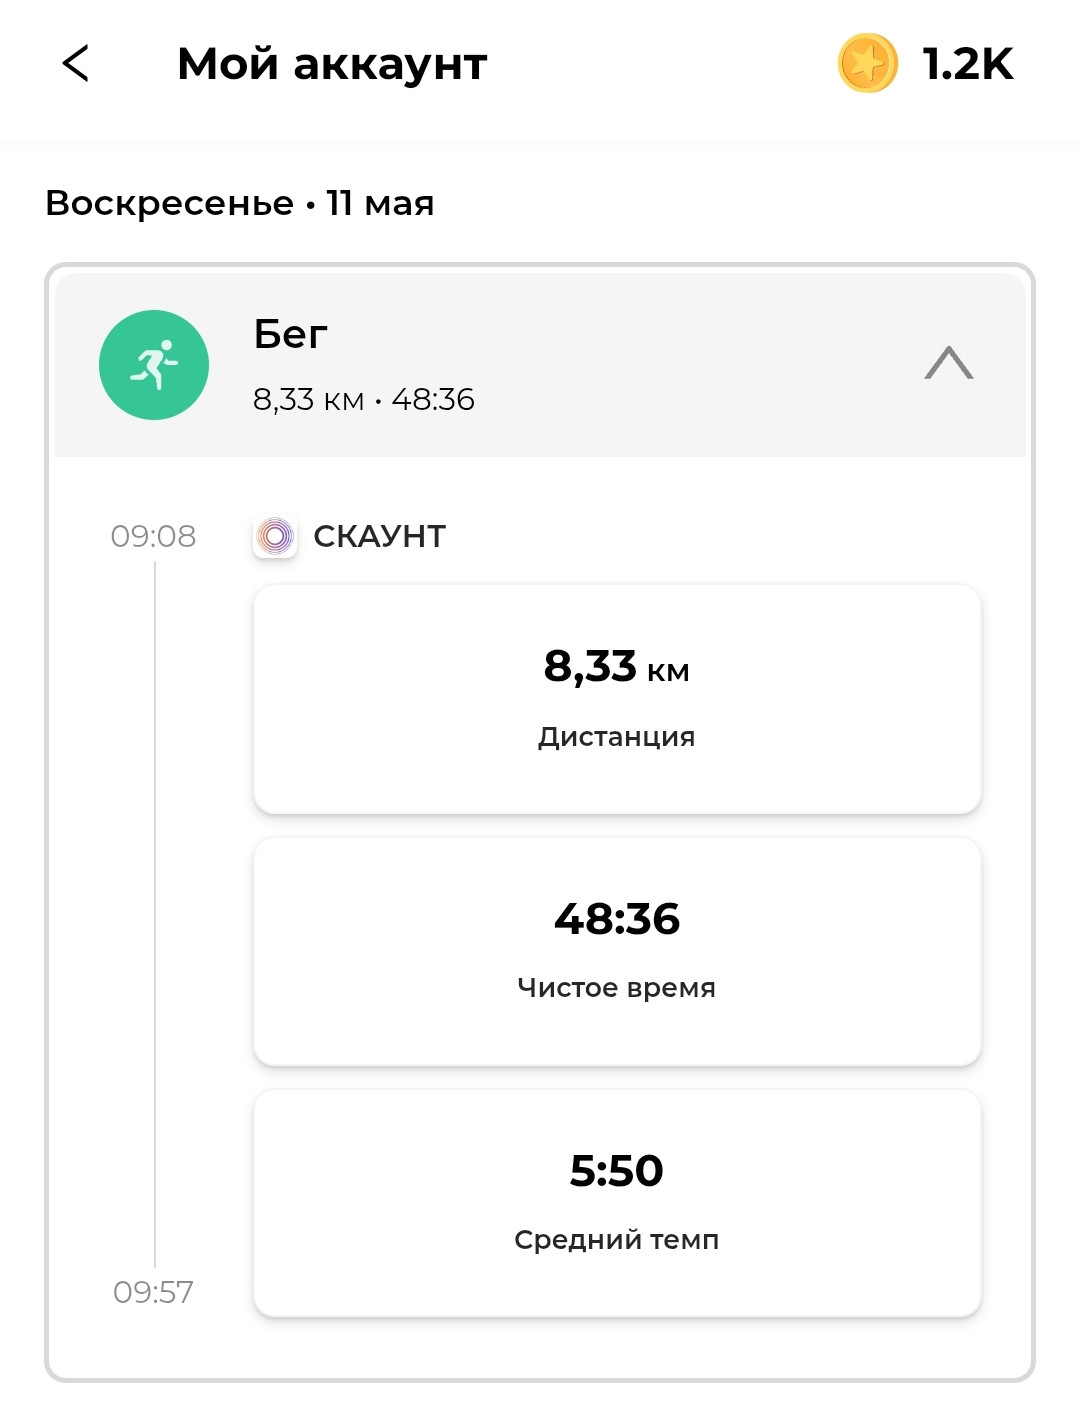1080x1423 pixels.
Task: Open the Средний темп 5:50 card
Action: (x=617, y=1203)
